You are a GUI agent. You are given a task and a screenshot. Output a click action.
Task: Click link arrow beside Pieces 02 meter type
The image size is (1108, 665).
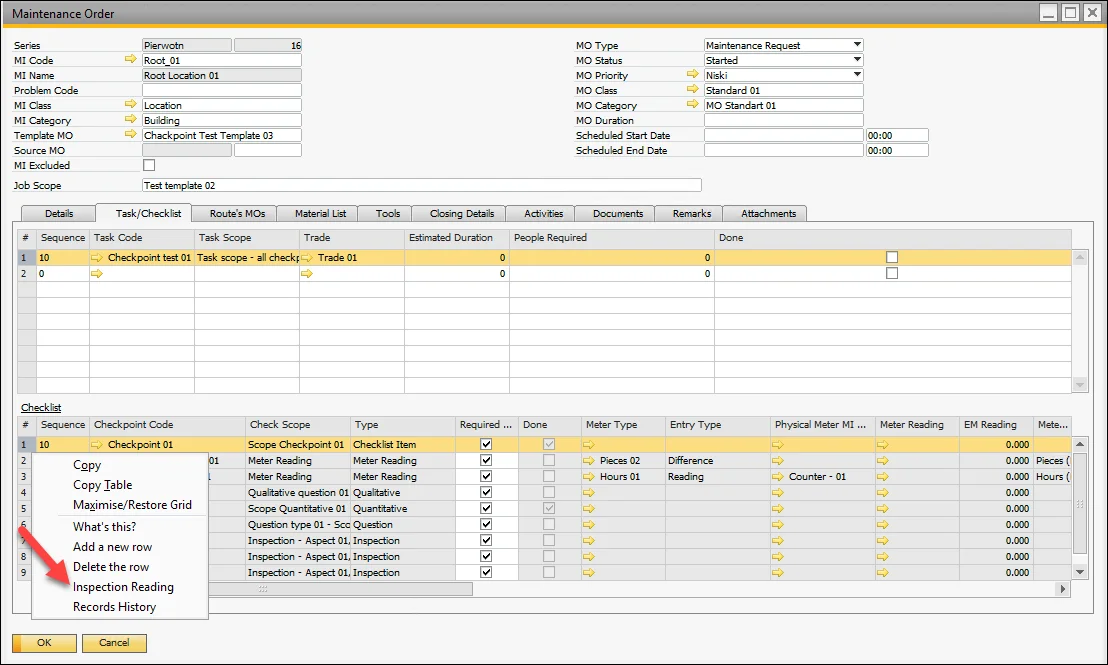click(590, 461)
